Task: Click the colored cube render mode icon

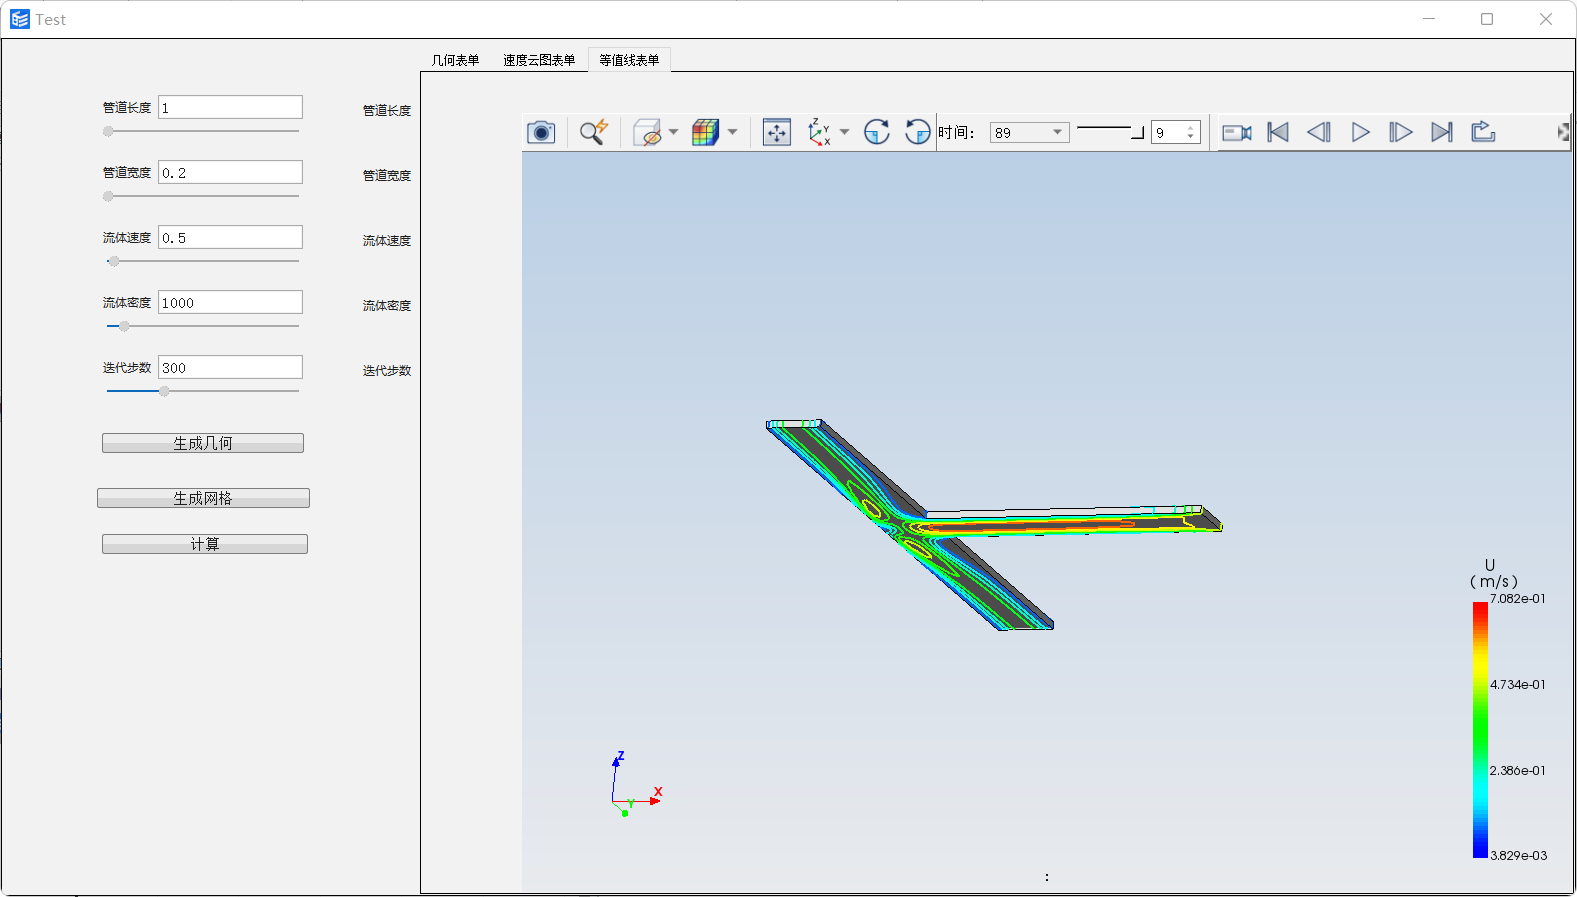Action: tap(705, 132)
